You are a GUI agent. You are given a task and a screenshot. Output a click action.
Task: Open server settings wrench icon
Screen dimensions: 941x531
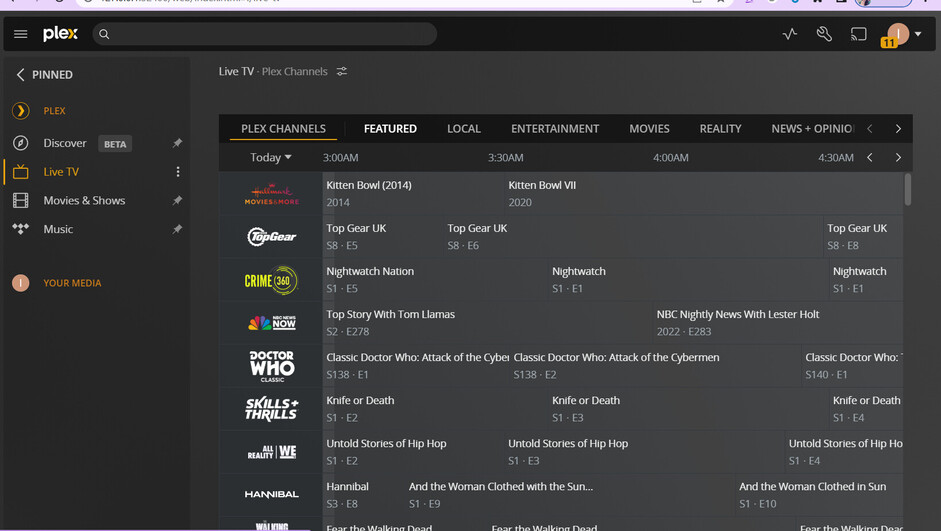coord(824,34)
